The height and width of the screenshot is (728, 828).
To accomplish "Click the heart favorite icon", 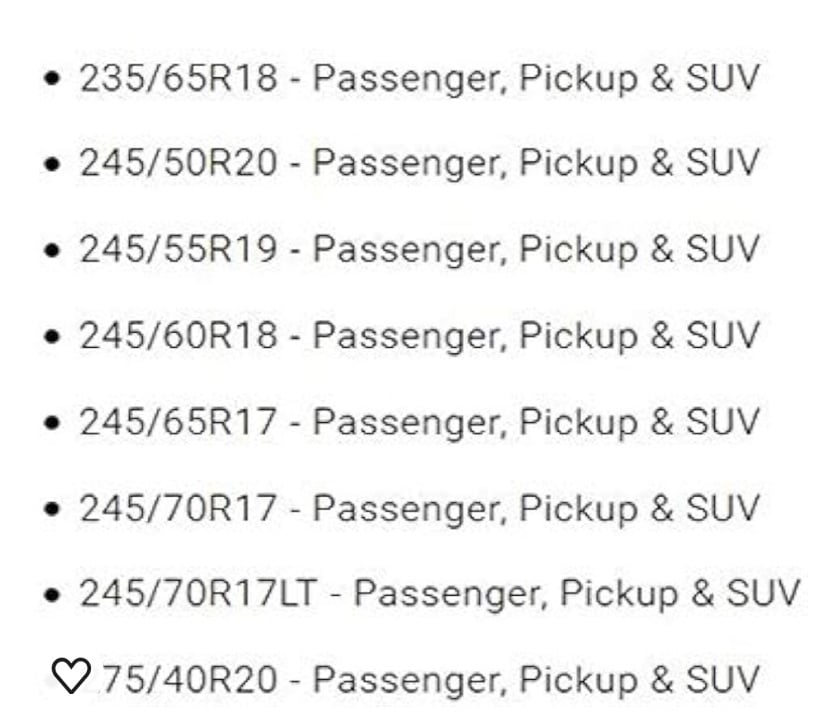I will pos(71,675).
